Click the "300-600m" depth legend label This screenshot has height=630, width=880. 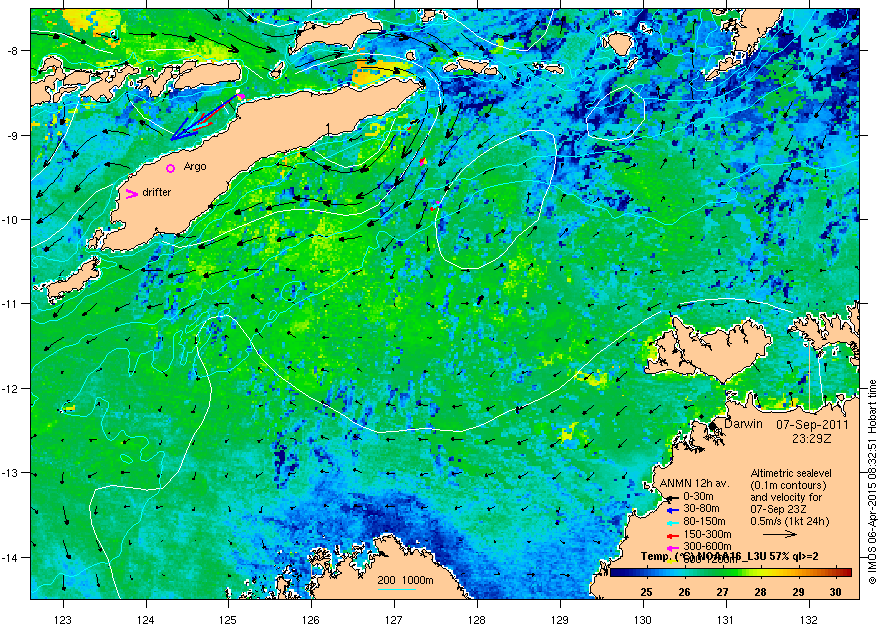(x=708, y=546)
